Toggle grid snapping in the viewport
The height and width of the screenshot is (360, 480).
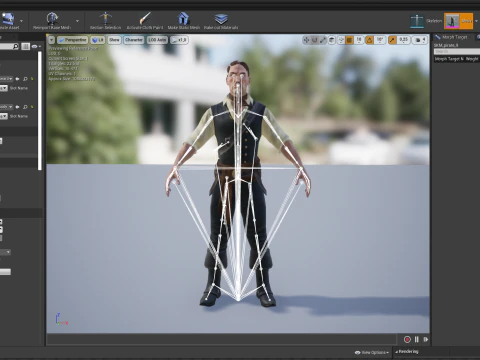coord(349,40)
